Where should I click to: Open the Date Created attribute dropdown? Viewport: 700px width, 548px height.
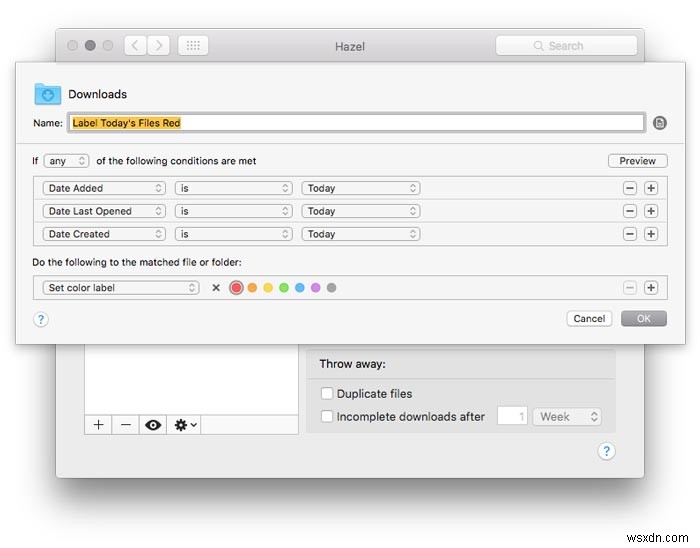click(104, 234)
